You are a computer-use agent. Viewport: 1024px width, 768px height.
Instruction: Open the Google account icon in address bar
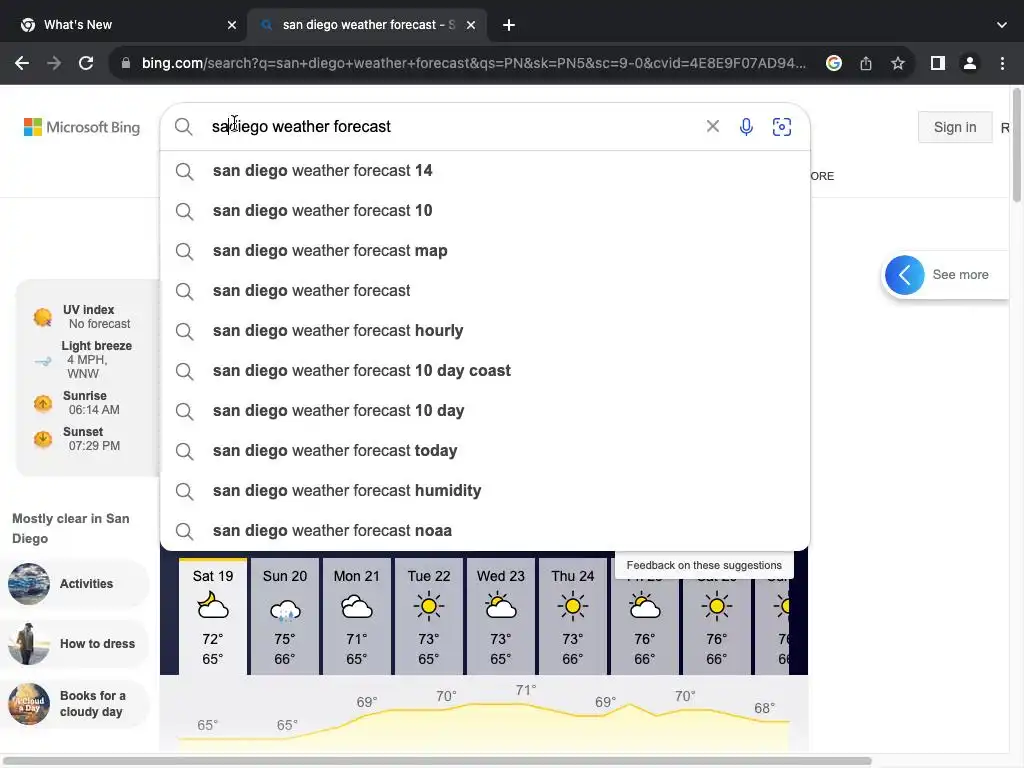click(833, 63)
